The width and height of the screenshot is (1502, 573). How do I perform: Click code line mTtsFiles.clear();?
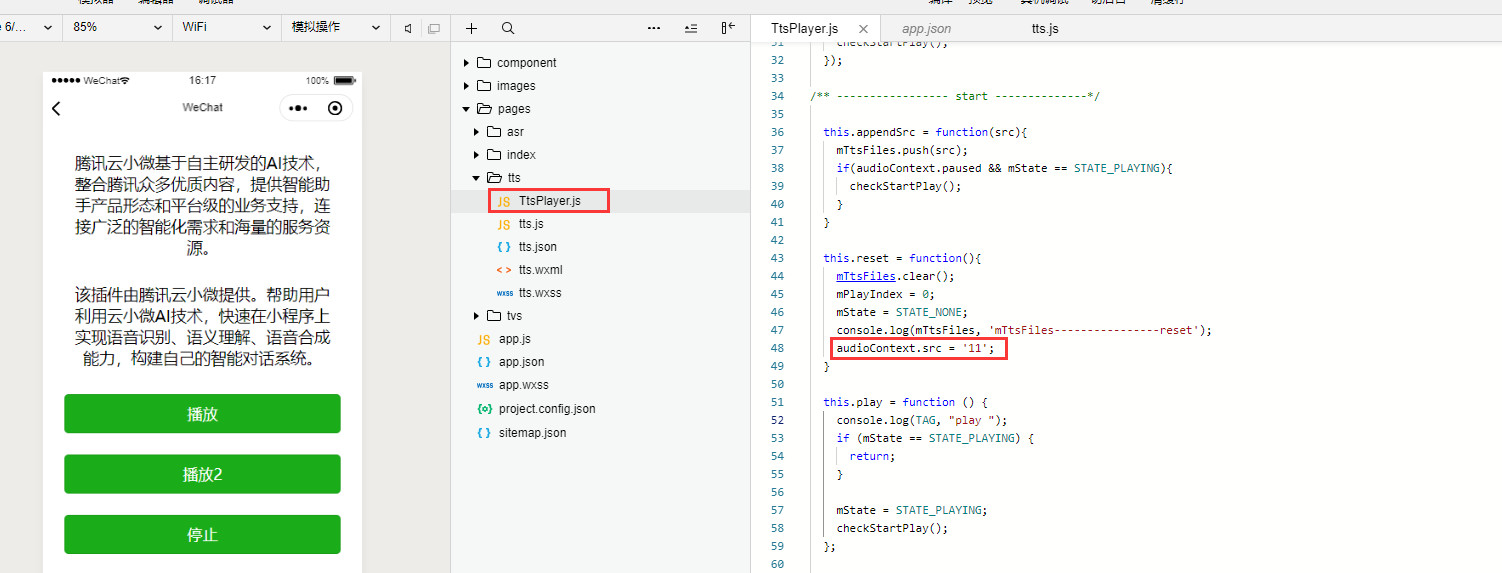click(x=895, y=276)
